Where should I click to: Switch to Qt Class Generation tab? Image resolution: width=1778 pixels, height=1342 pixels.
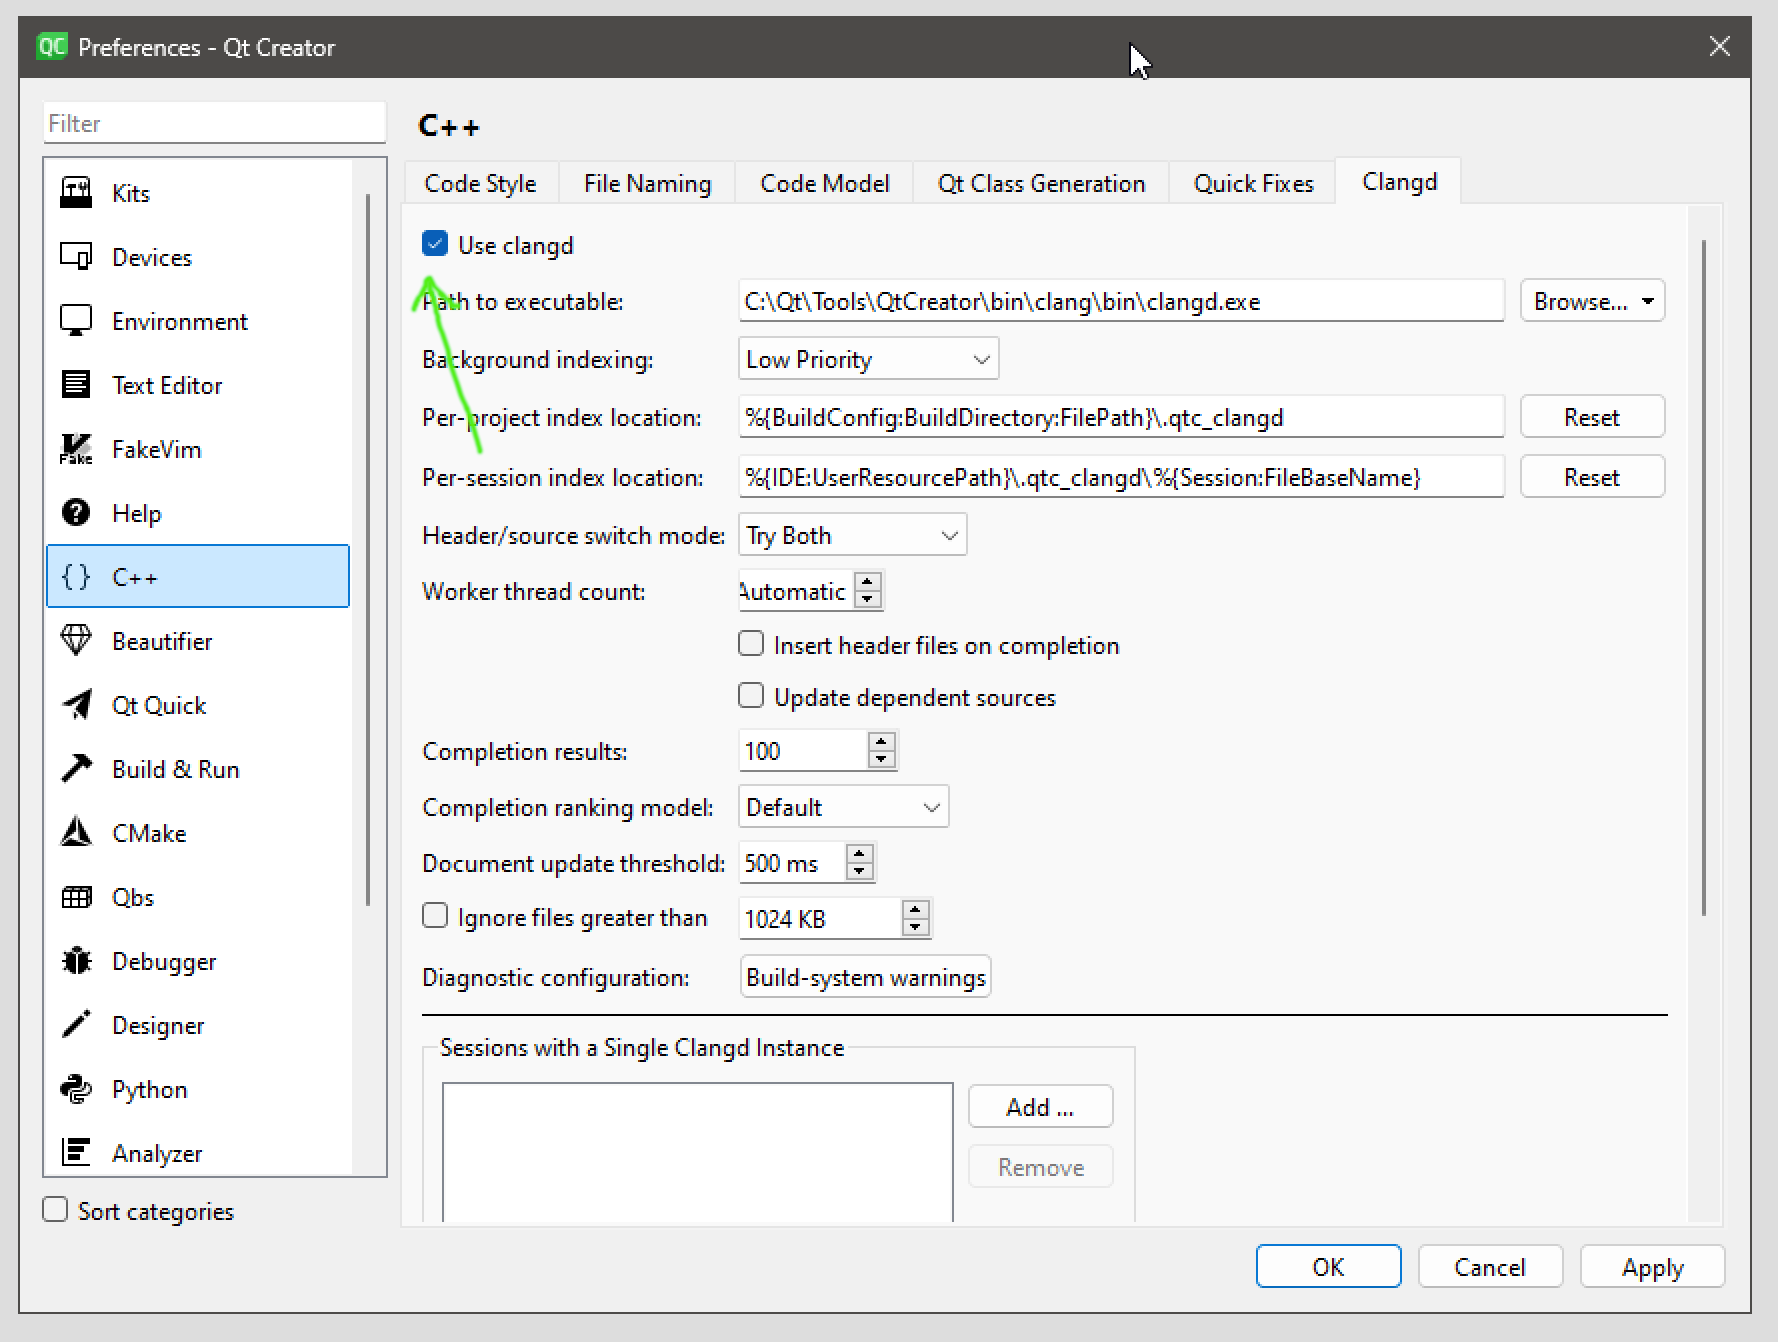[x=1041, y=183]
